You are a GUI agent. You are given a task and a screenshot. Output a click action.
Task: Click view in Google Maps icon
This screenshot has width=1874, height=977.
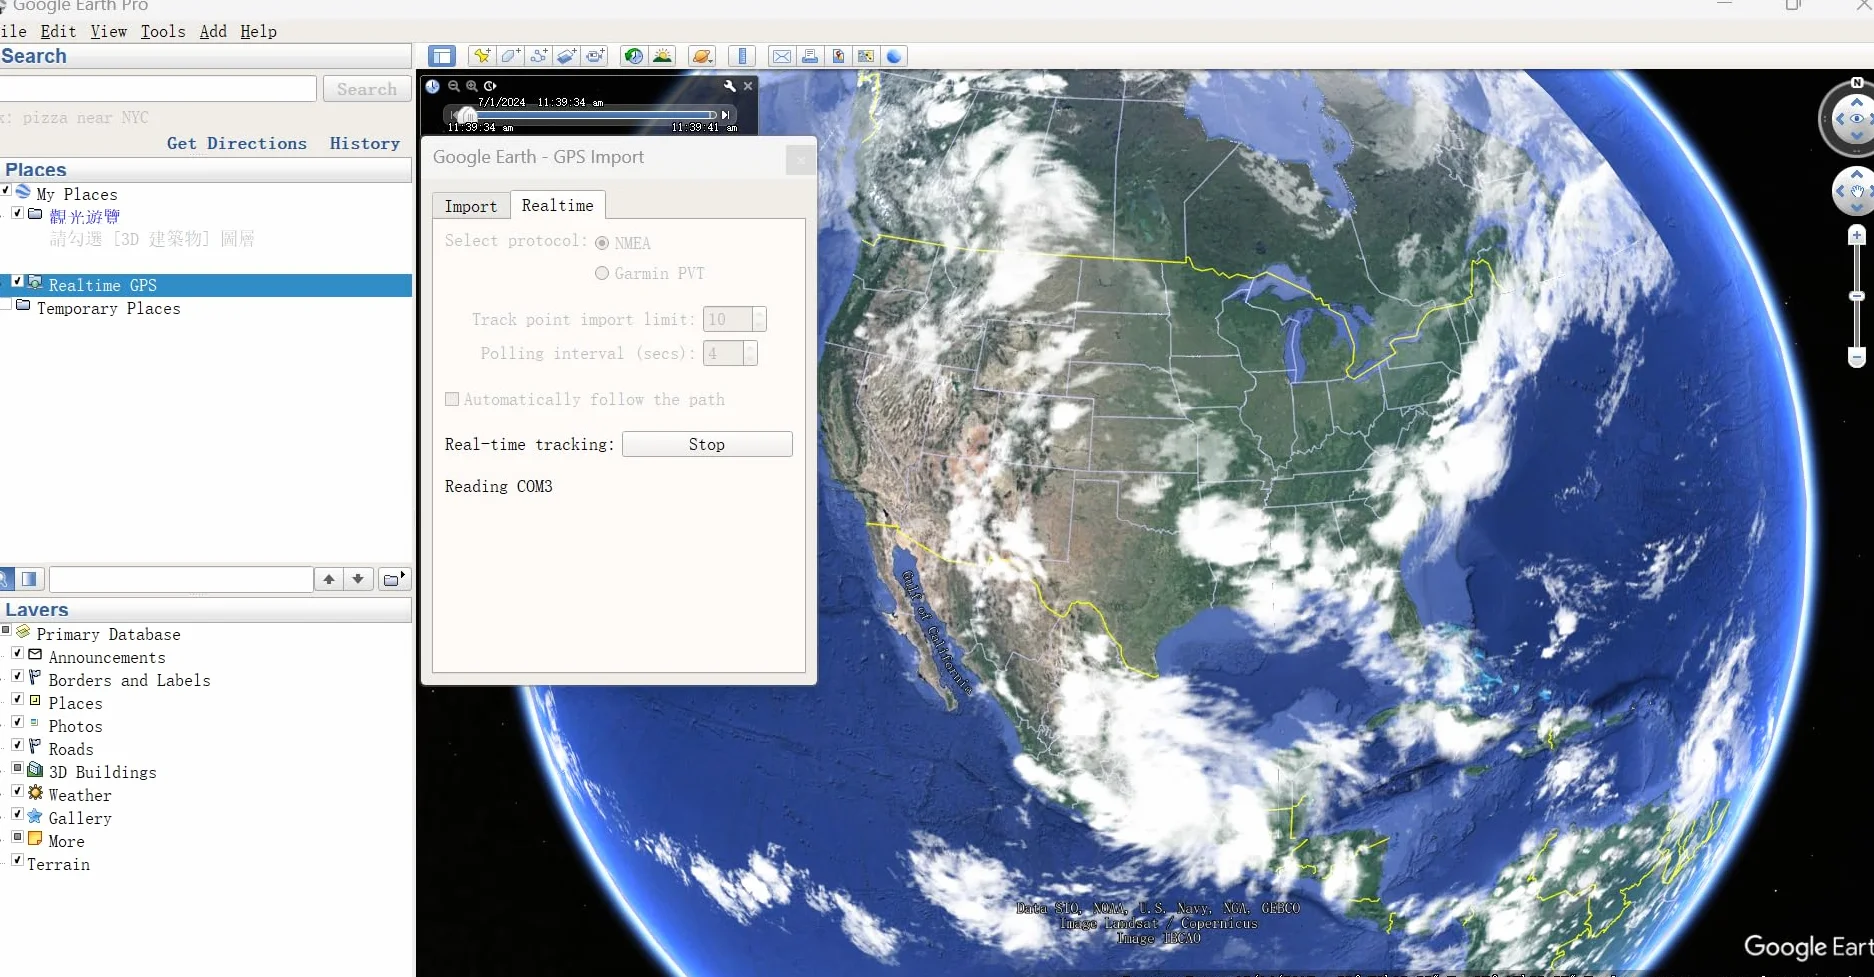(866, 56)
